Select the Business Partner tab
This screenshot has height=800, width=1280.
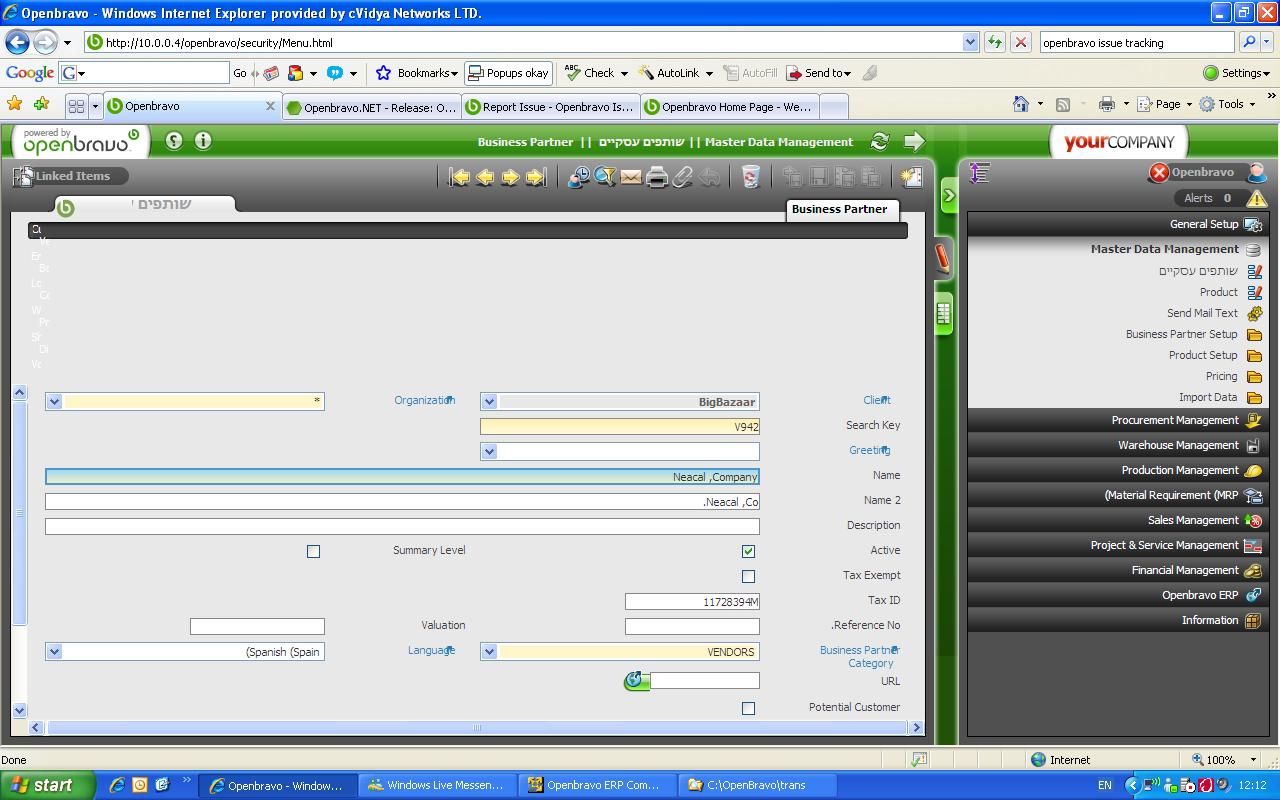pos(839,209)
